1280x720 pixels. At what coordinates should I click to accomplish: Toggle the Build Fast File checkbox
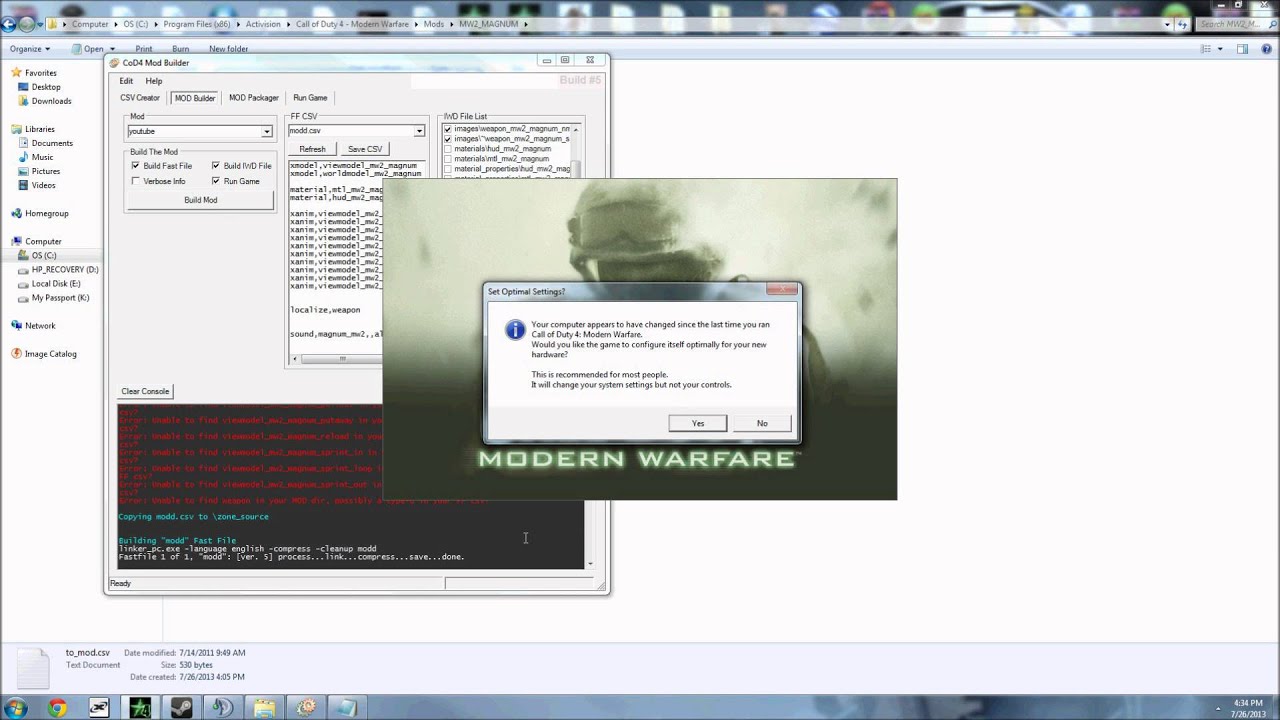(x=135, y=166)
